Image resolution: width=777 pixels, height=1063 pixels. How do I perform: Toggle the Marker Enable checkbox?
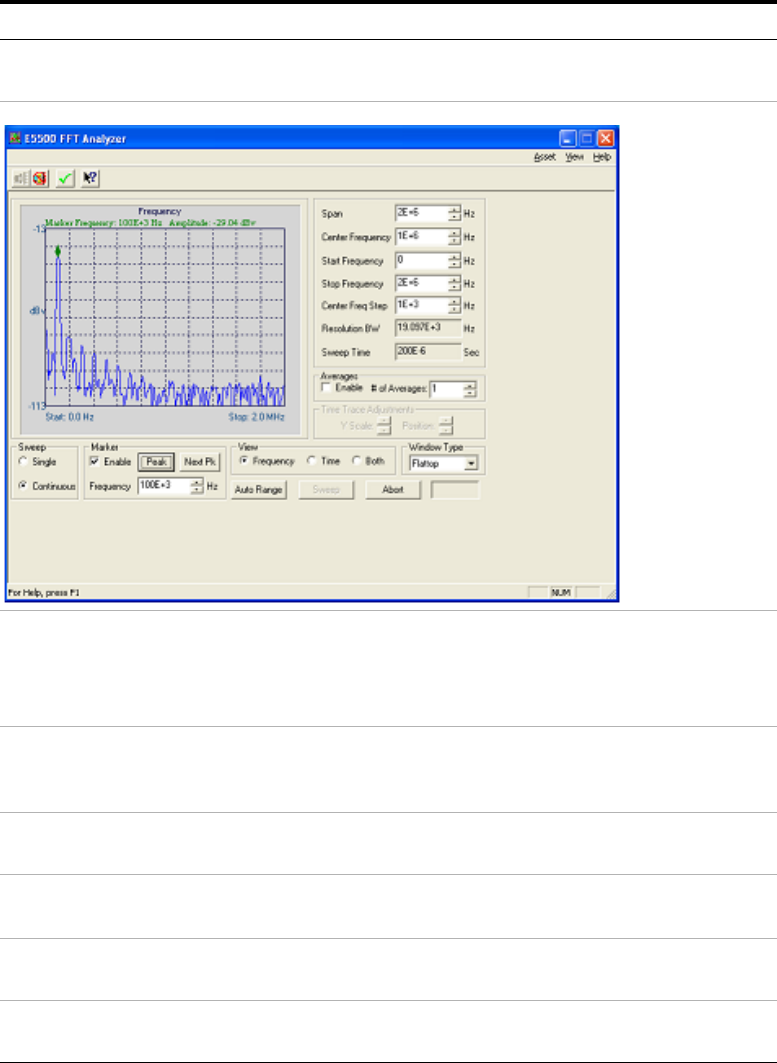(x=95, y=461)
